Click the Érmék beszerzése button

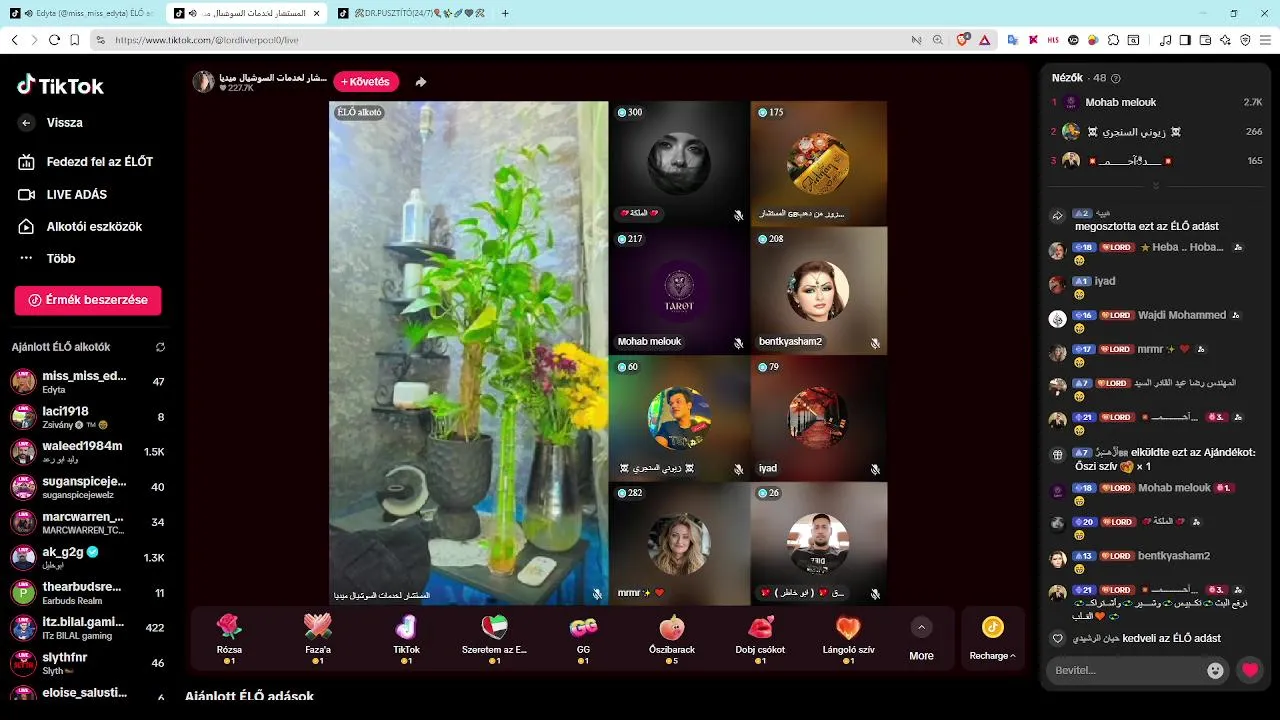pos(88,300)
